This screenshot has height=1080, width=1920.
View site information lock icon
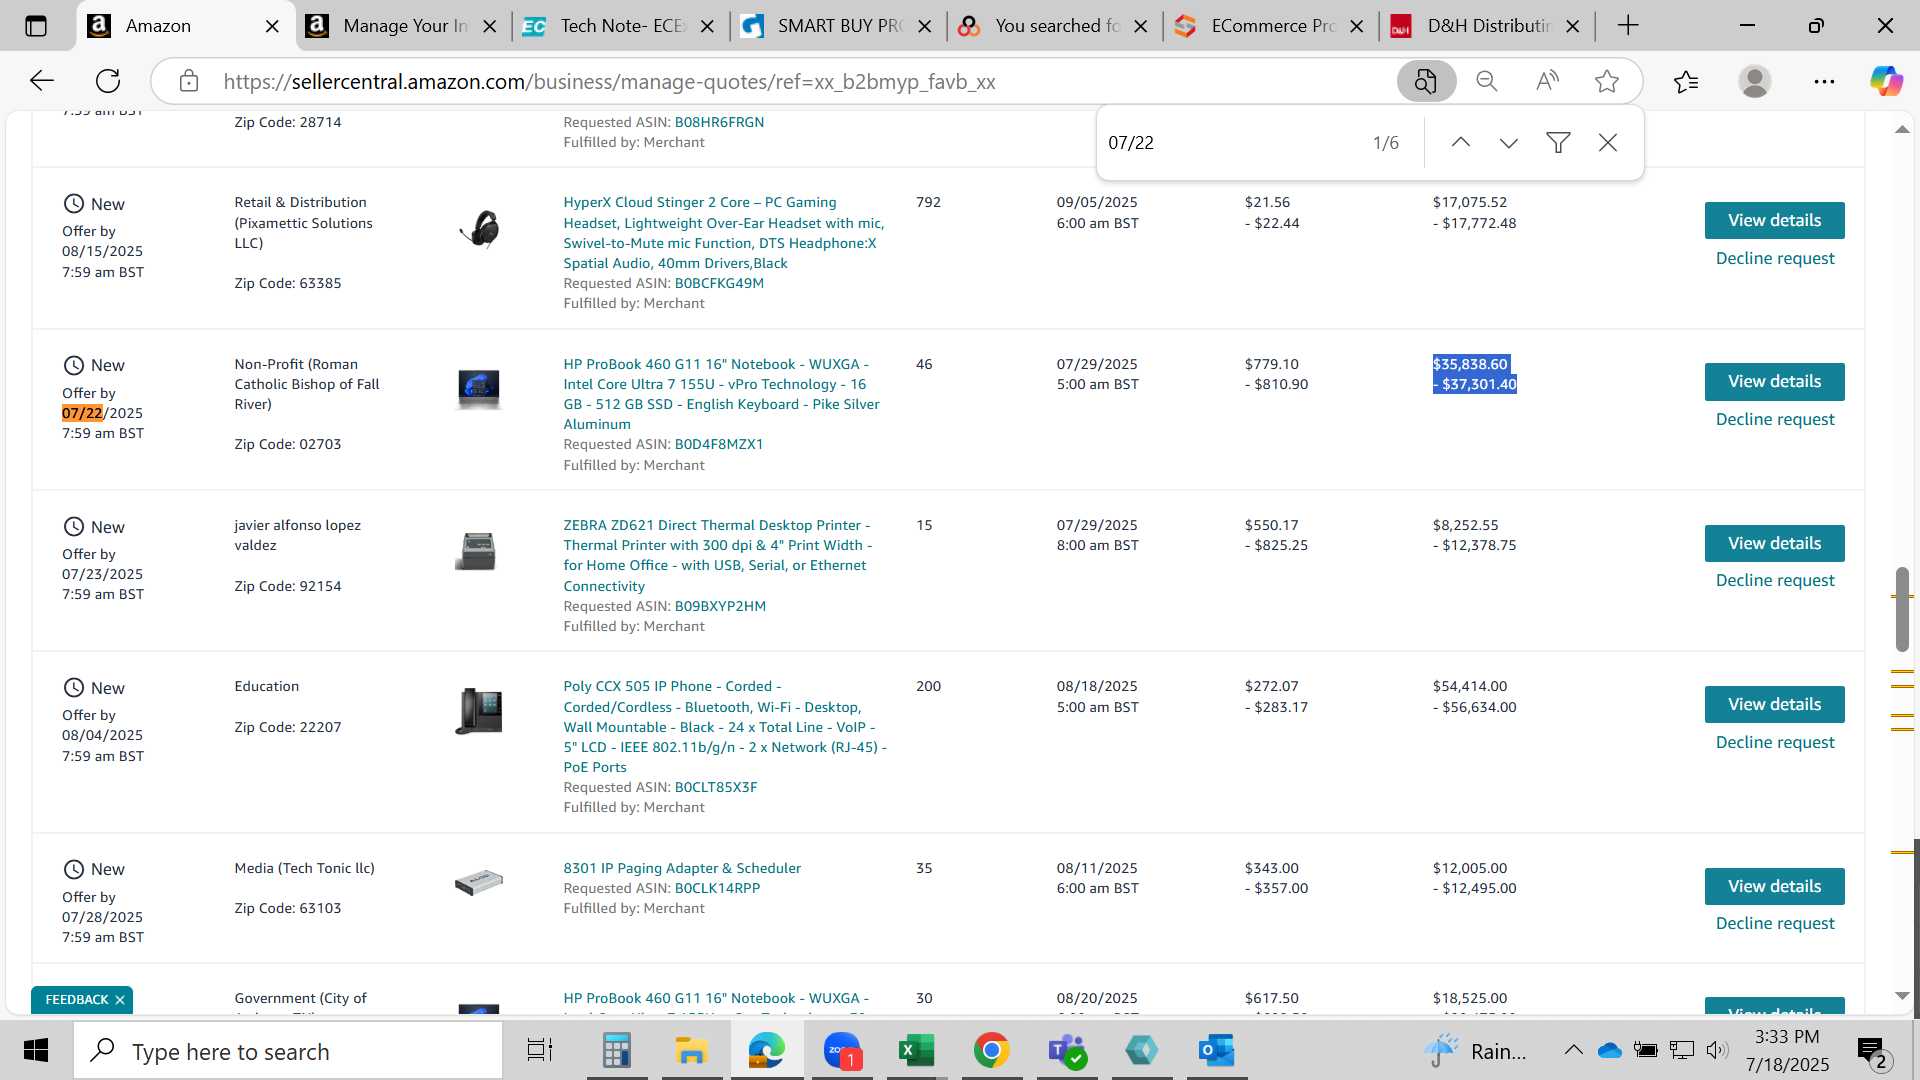(x=189, y=81)
